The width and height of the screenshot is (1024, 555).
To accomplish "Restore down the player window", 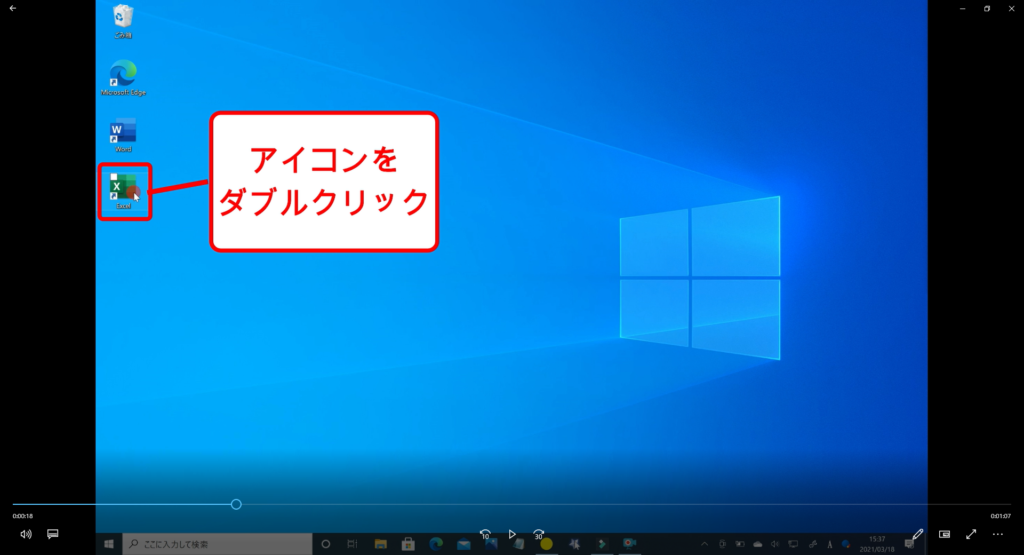I will (x=987, y=8).
